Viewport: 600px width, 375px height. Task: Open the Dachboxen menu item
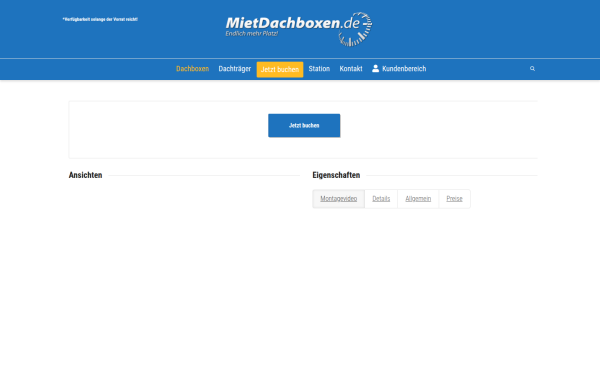[192, 69]
